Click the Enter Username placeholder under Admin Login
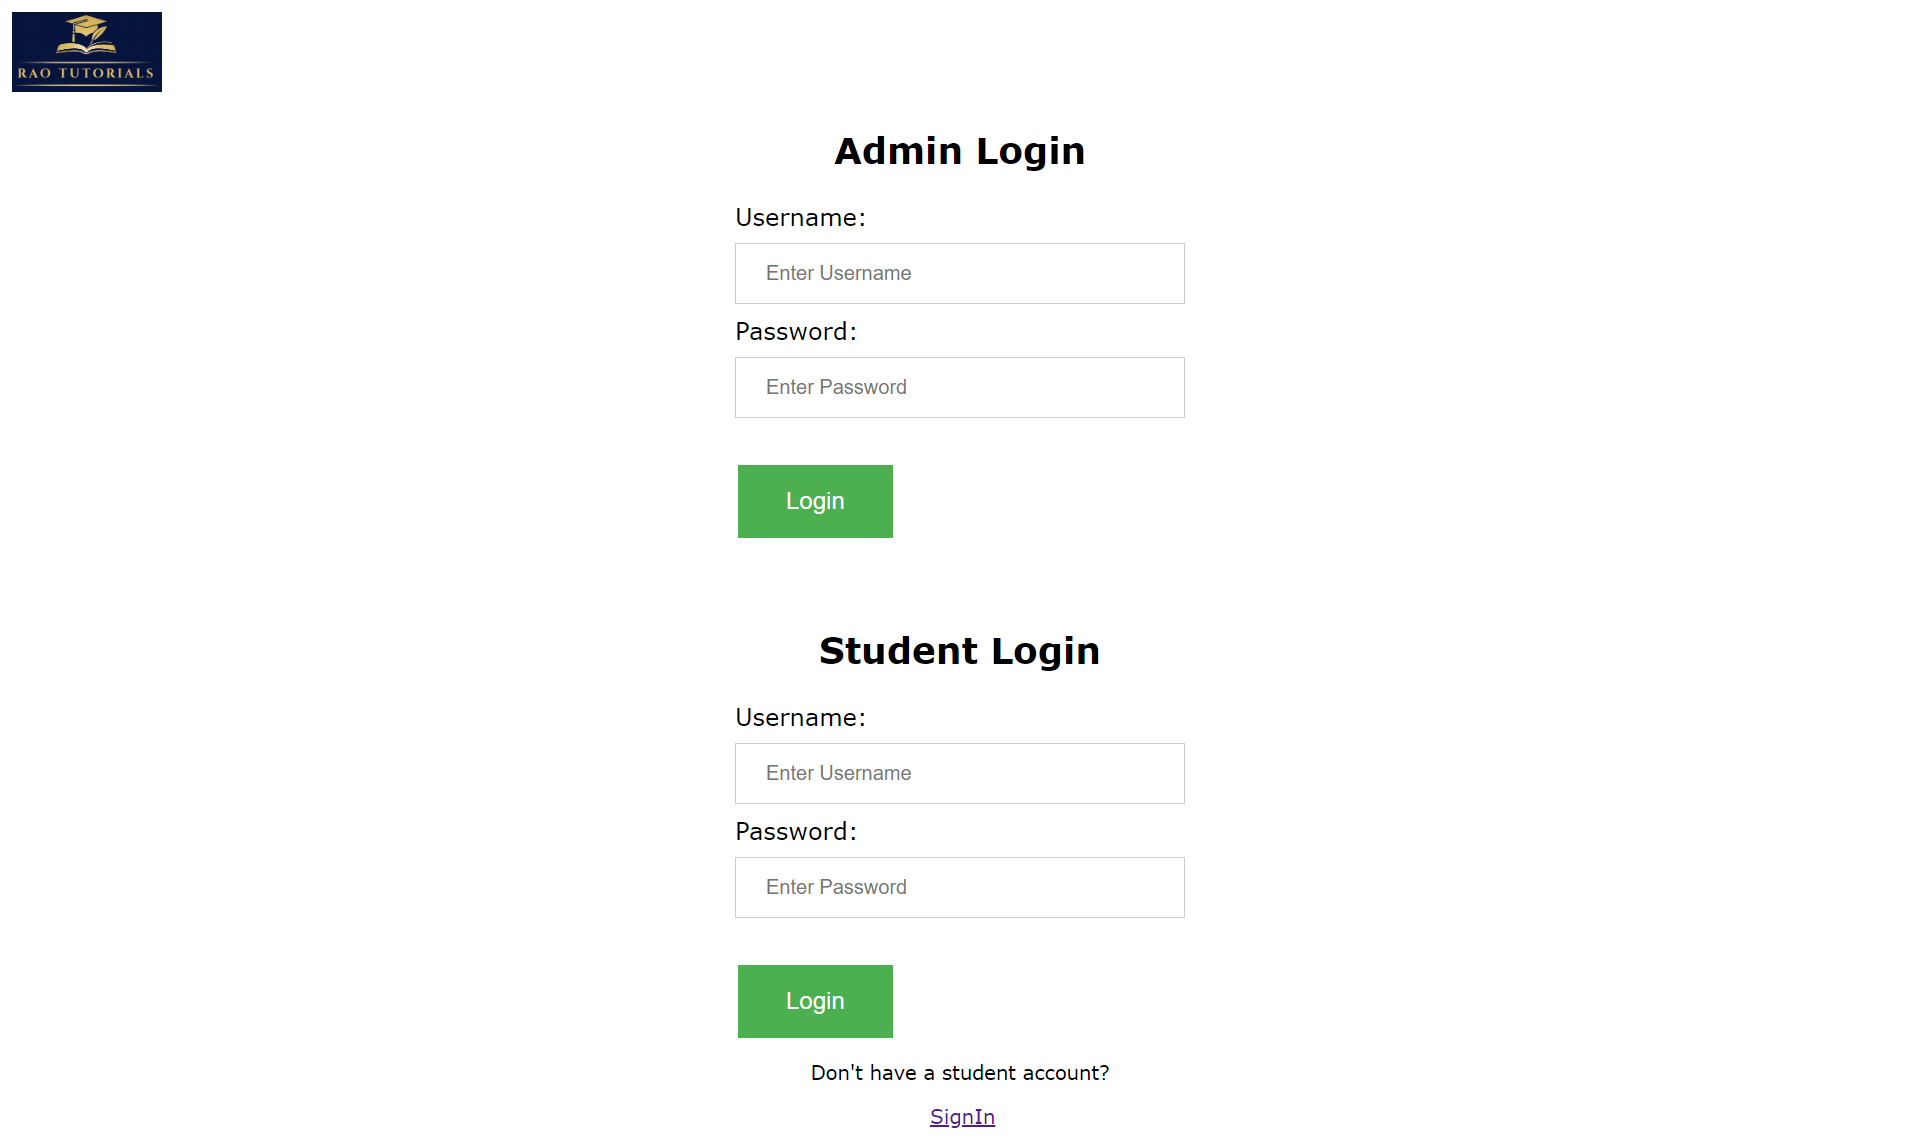The image size is (1920, 1141). tap(838, 273)
